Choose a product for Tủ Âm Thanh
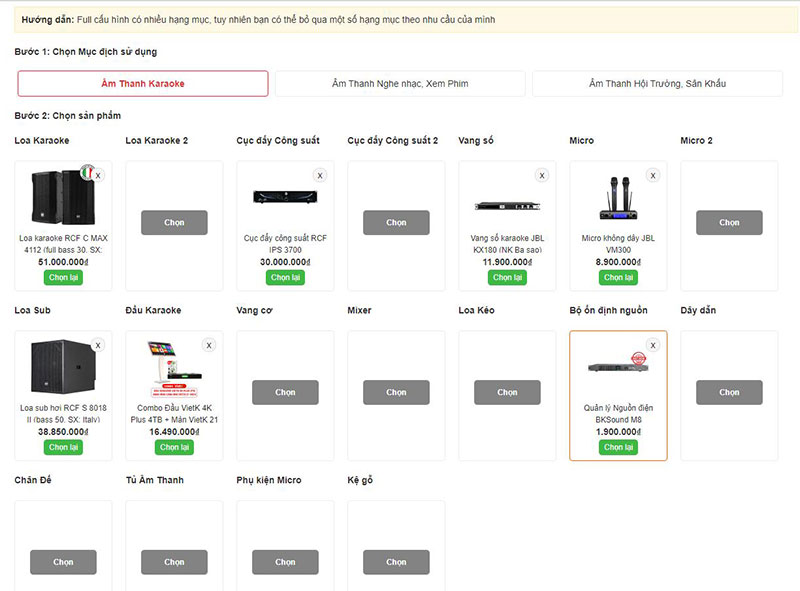 click(174, 562)
